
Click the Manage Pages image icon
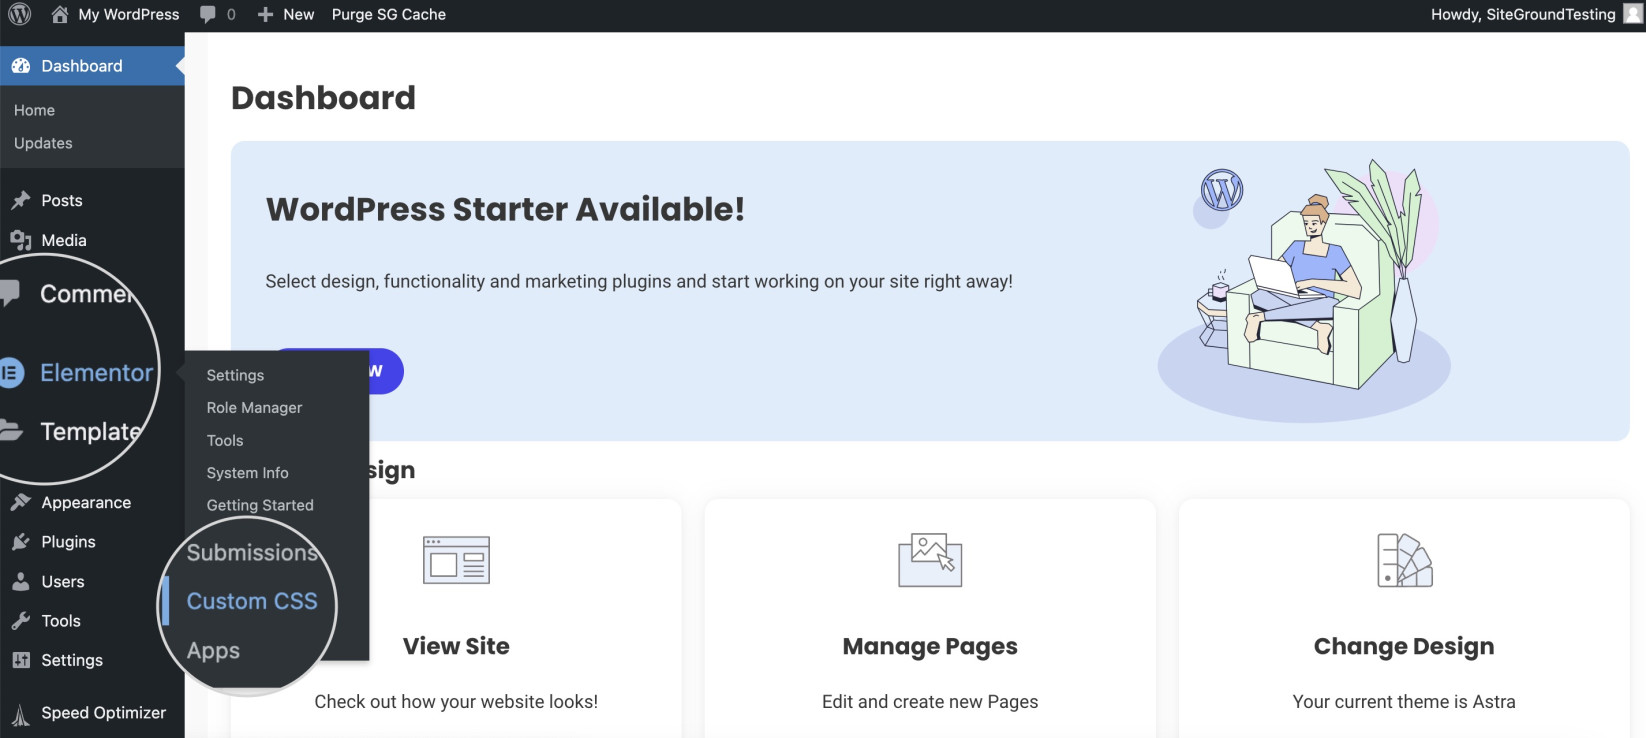930,559
